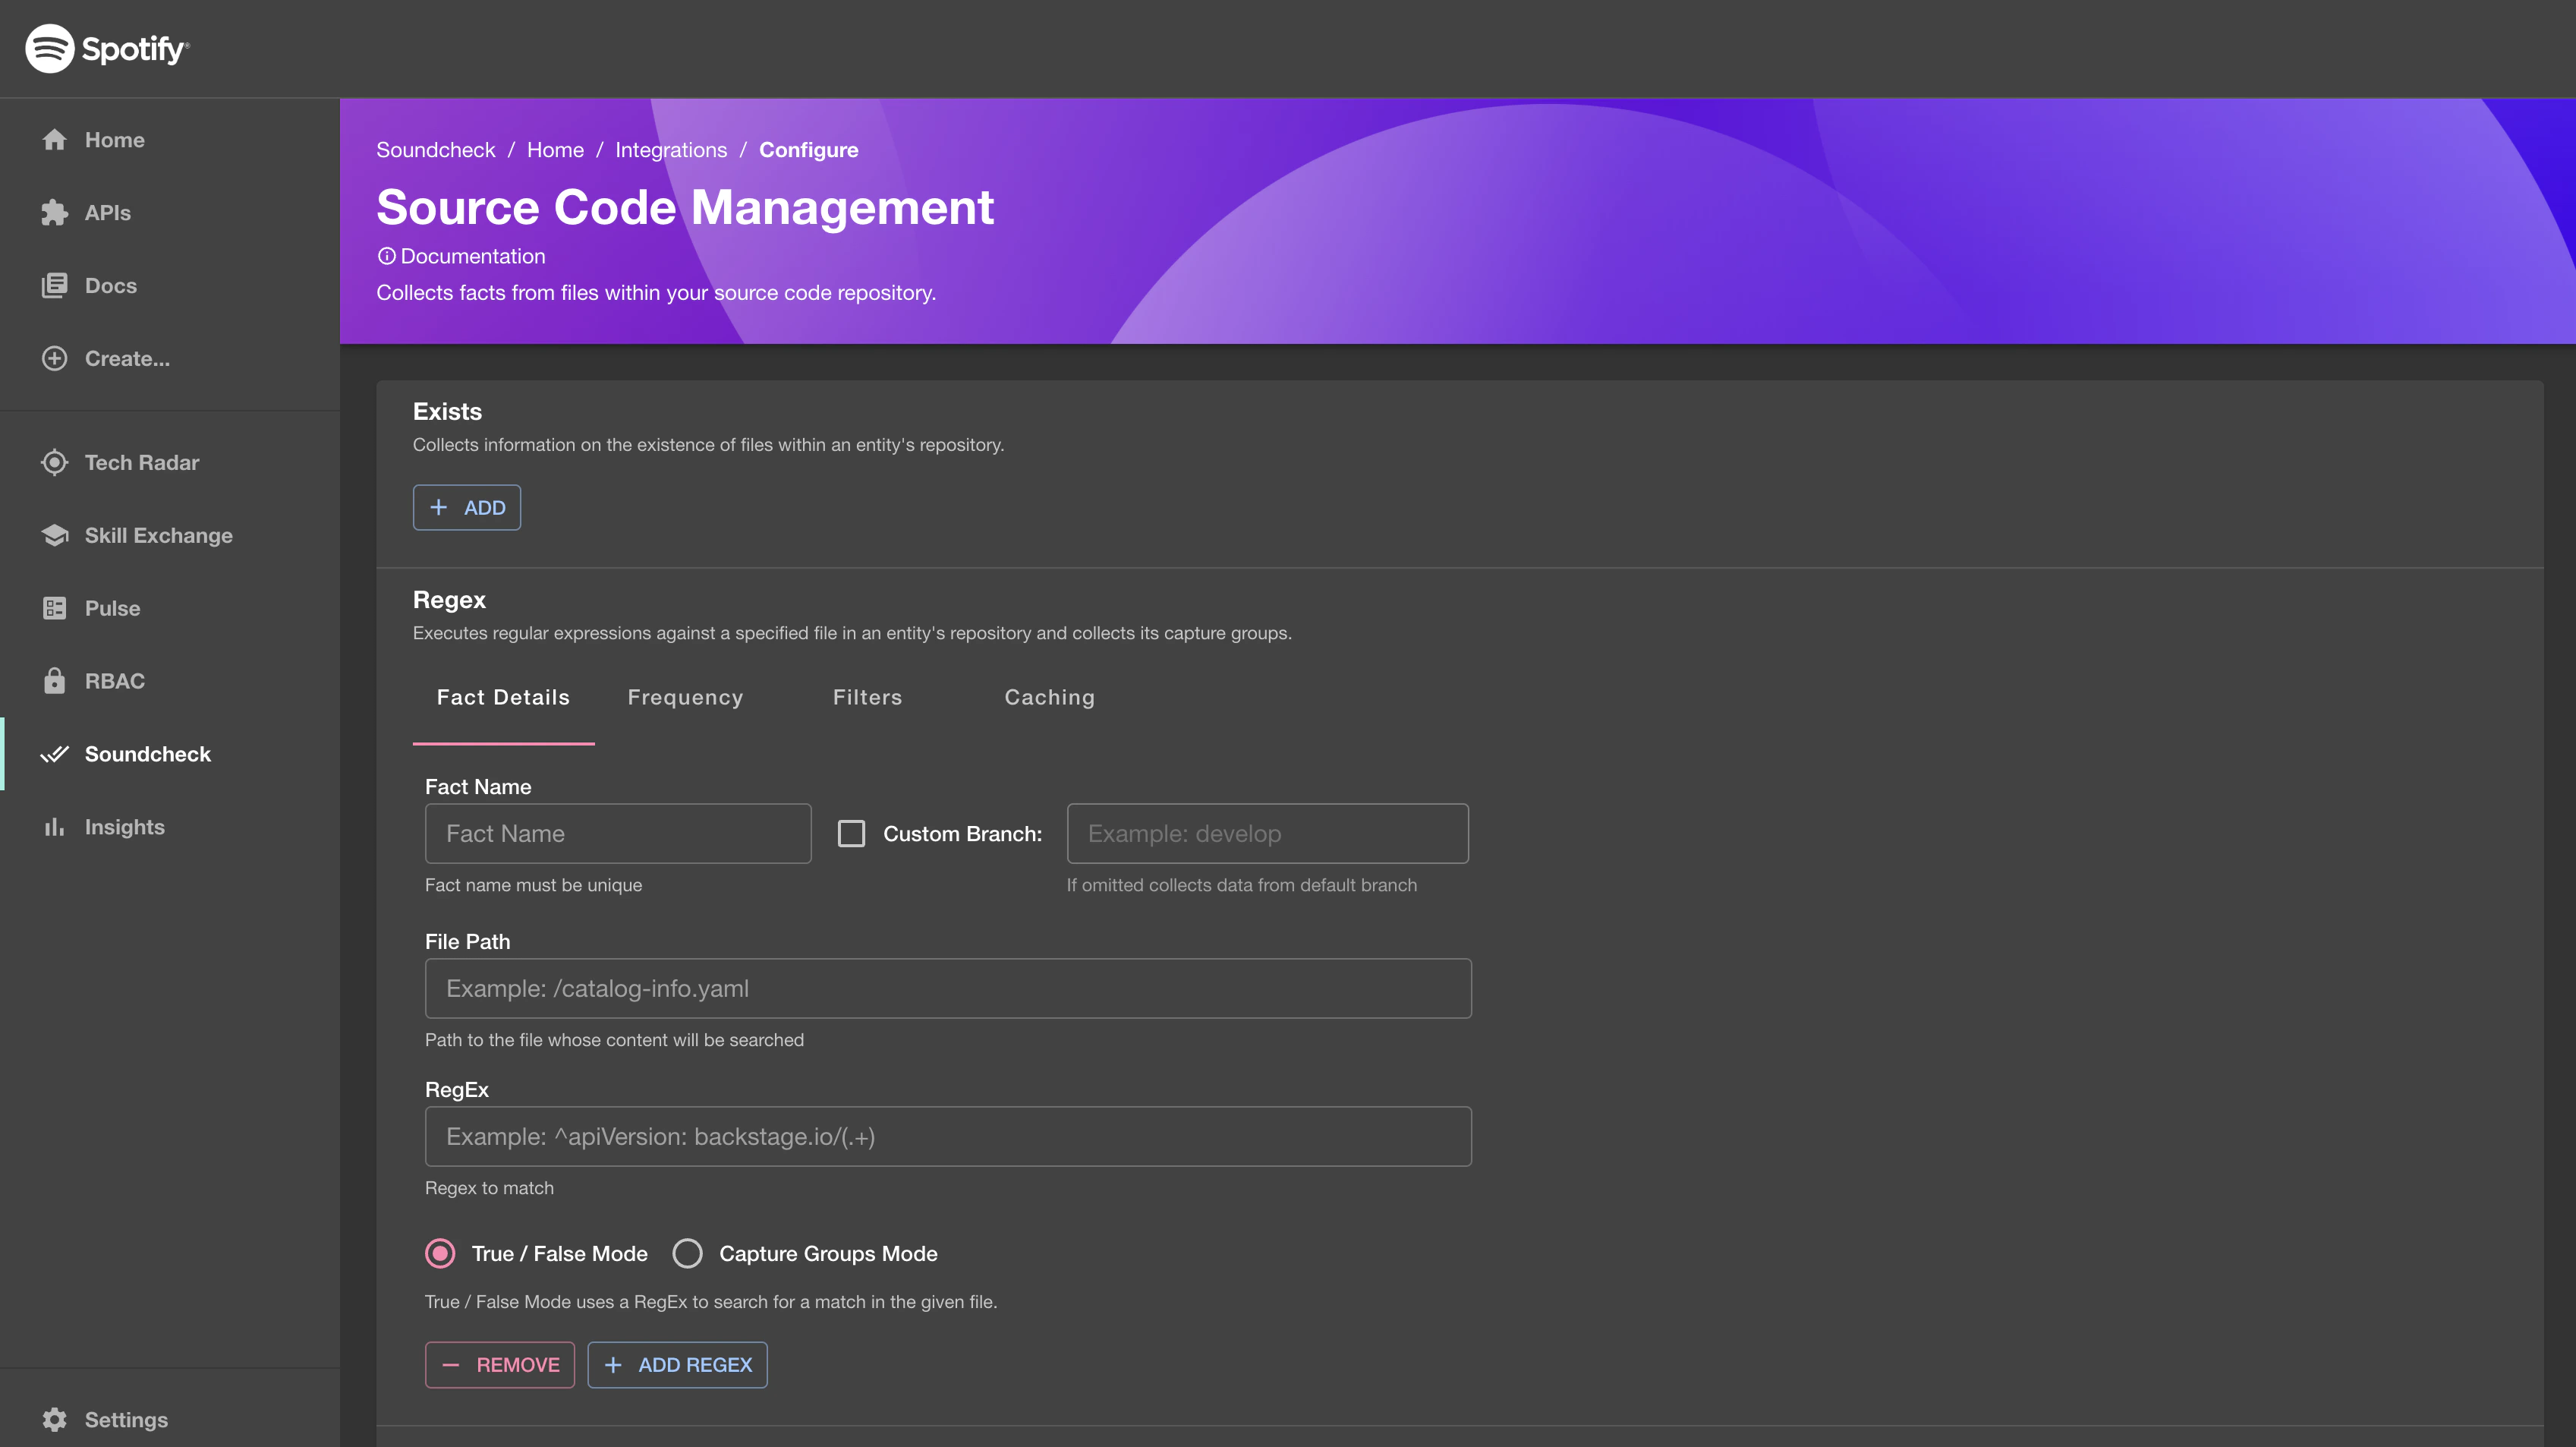Go to Docs in the sidebar
This screenshot has width=2576, height=1447.
click(170, 286)
